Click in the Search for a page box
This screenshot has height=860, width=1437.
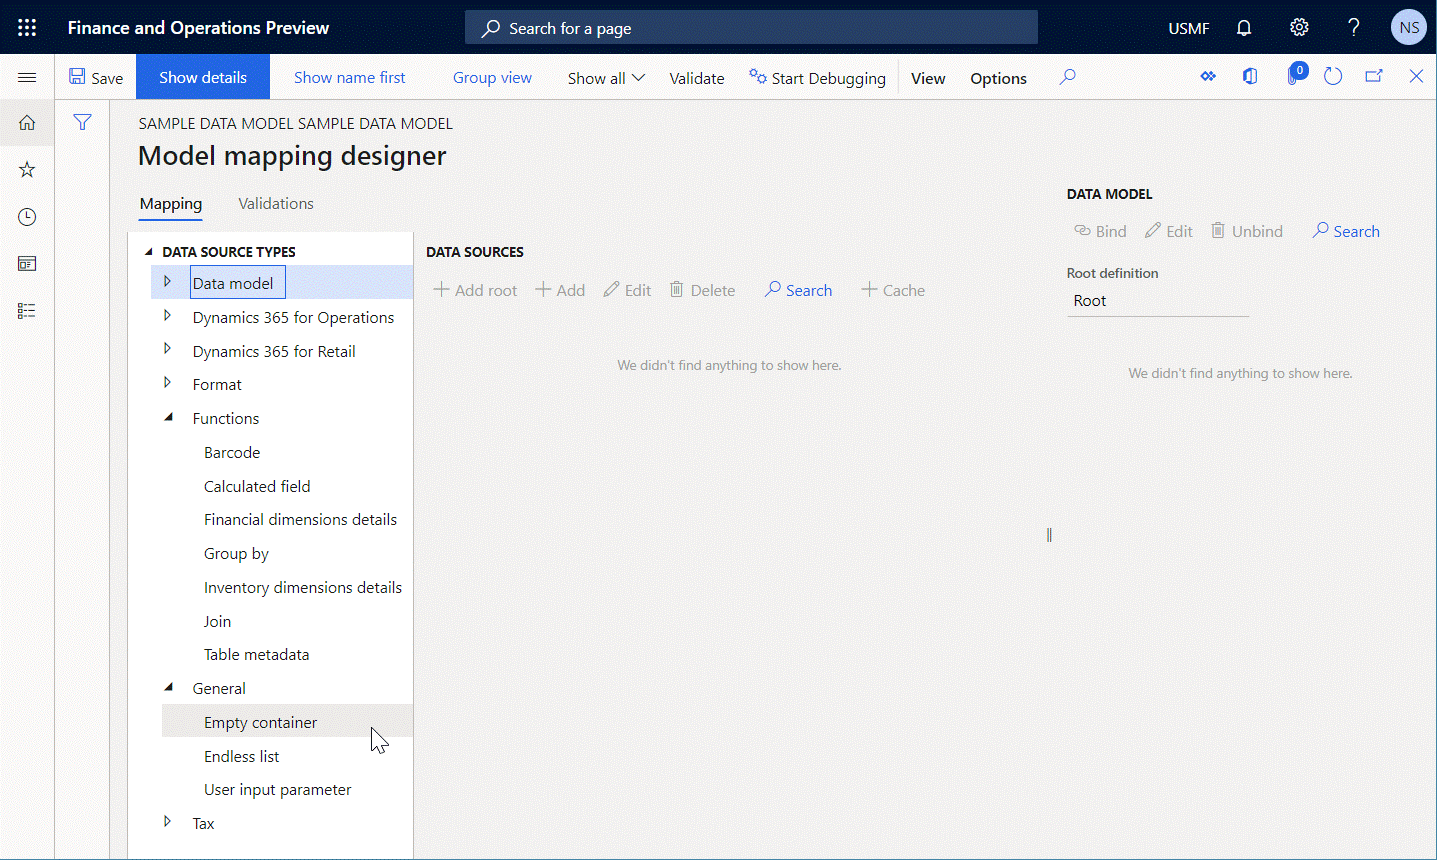[x=750, y=27]
